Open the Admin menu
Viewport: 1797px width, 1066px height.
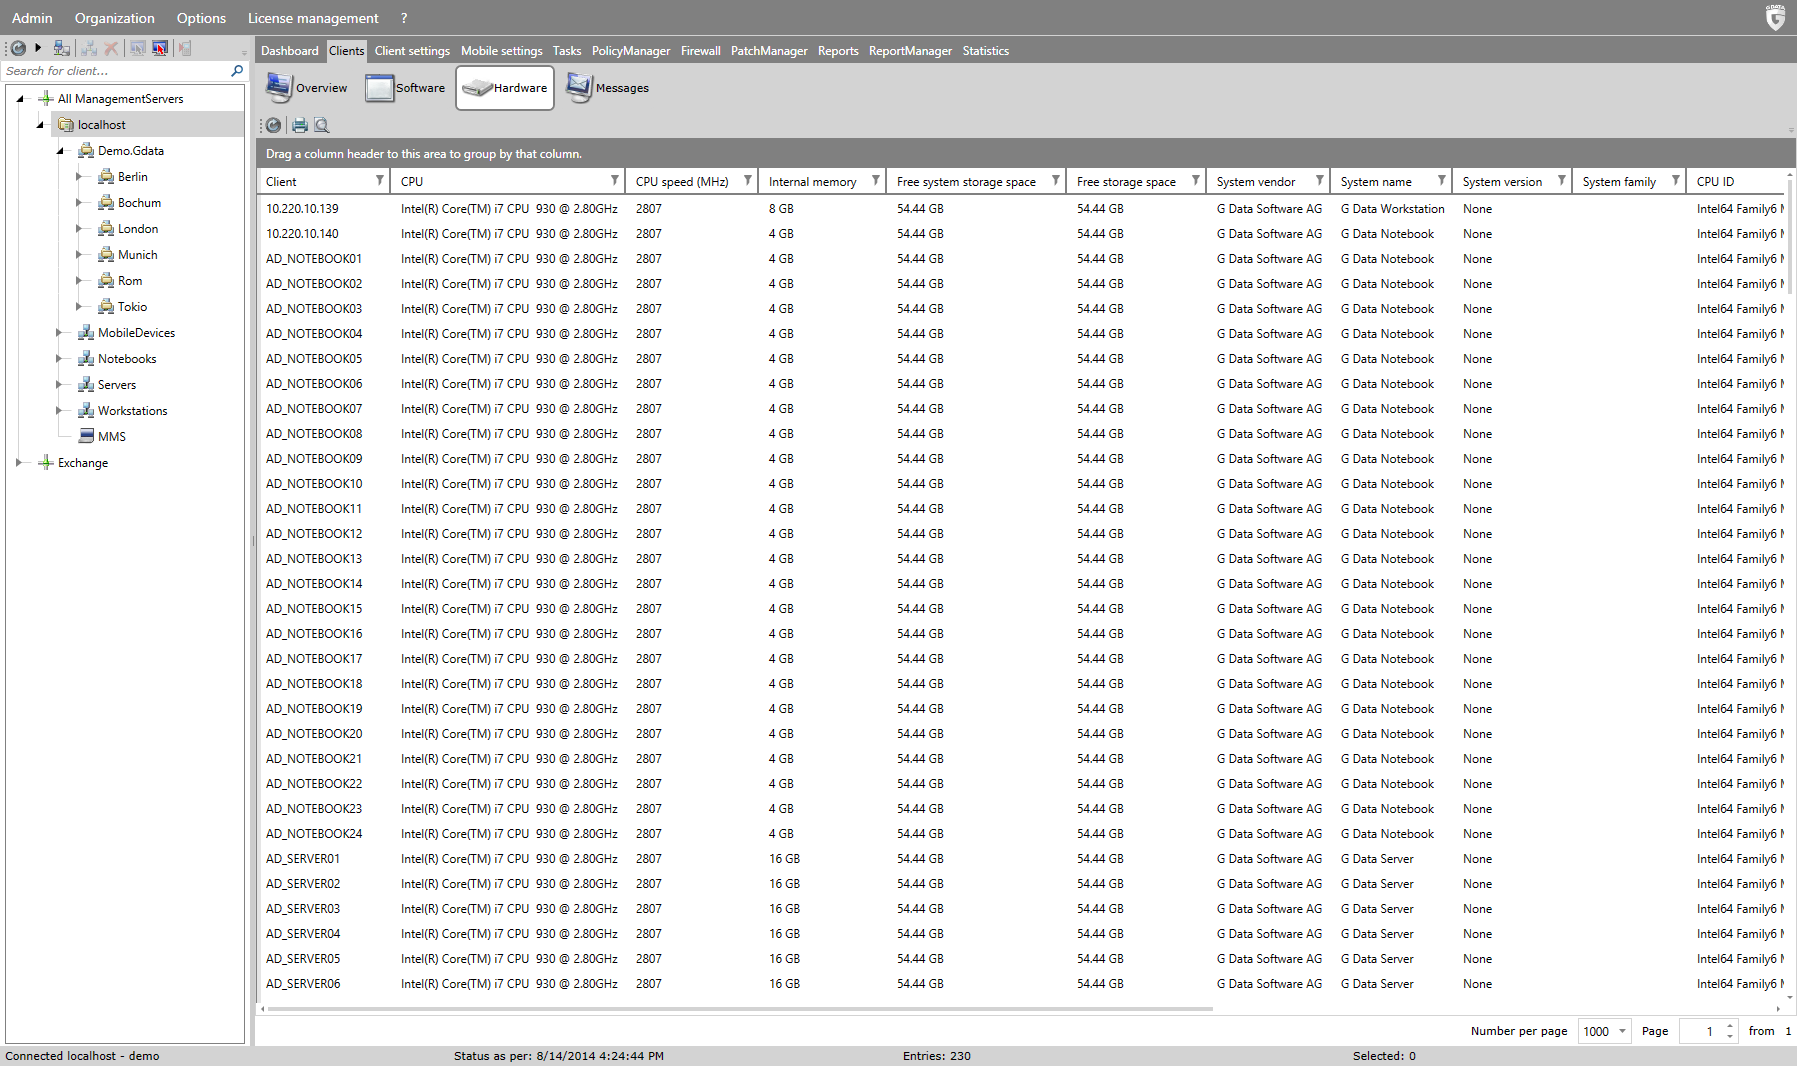point(32,18)
